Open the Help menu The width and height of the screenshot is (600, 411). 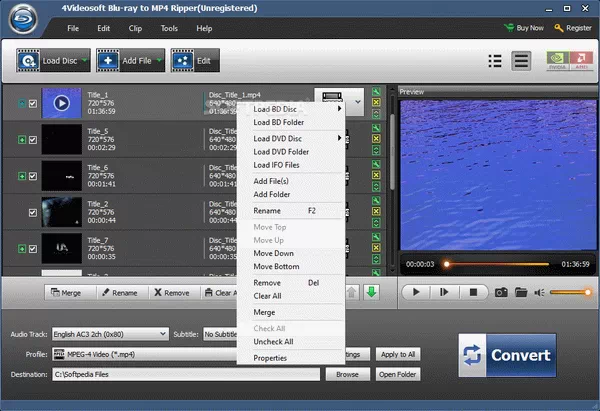pyautogui.click(x=204, y=28)
